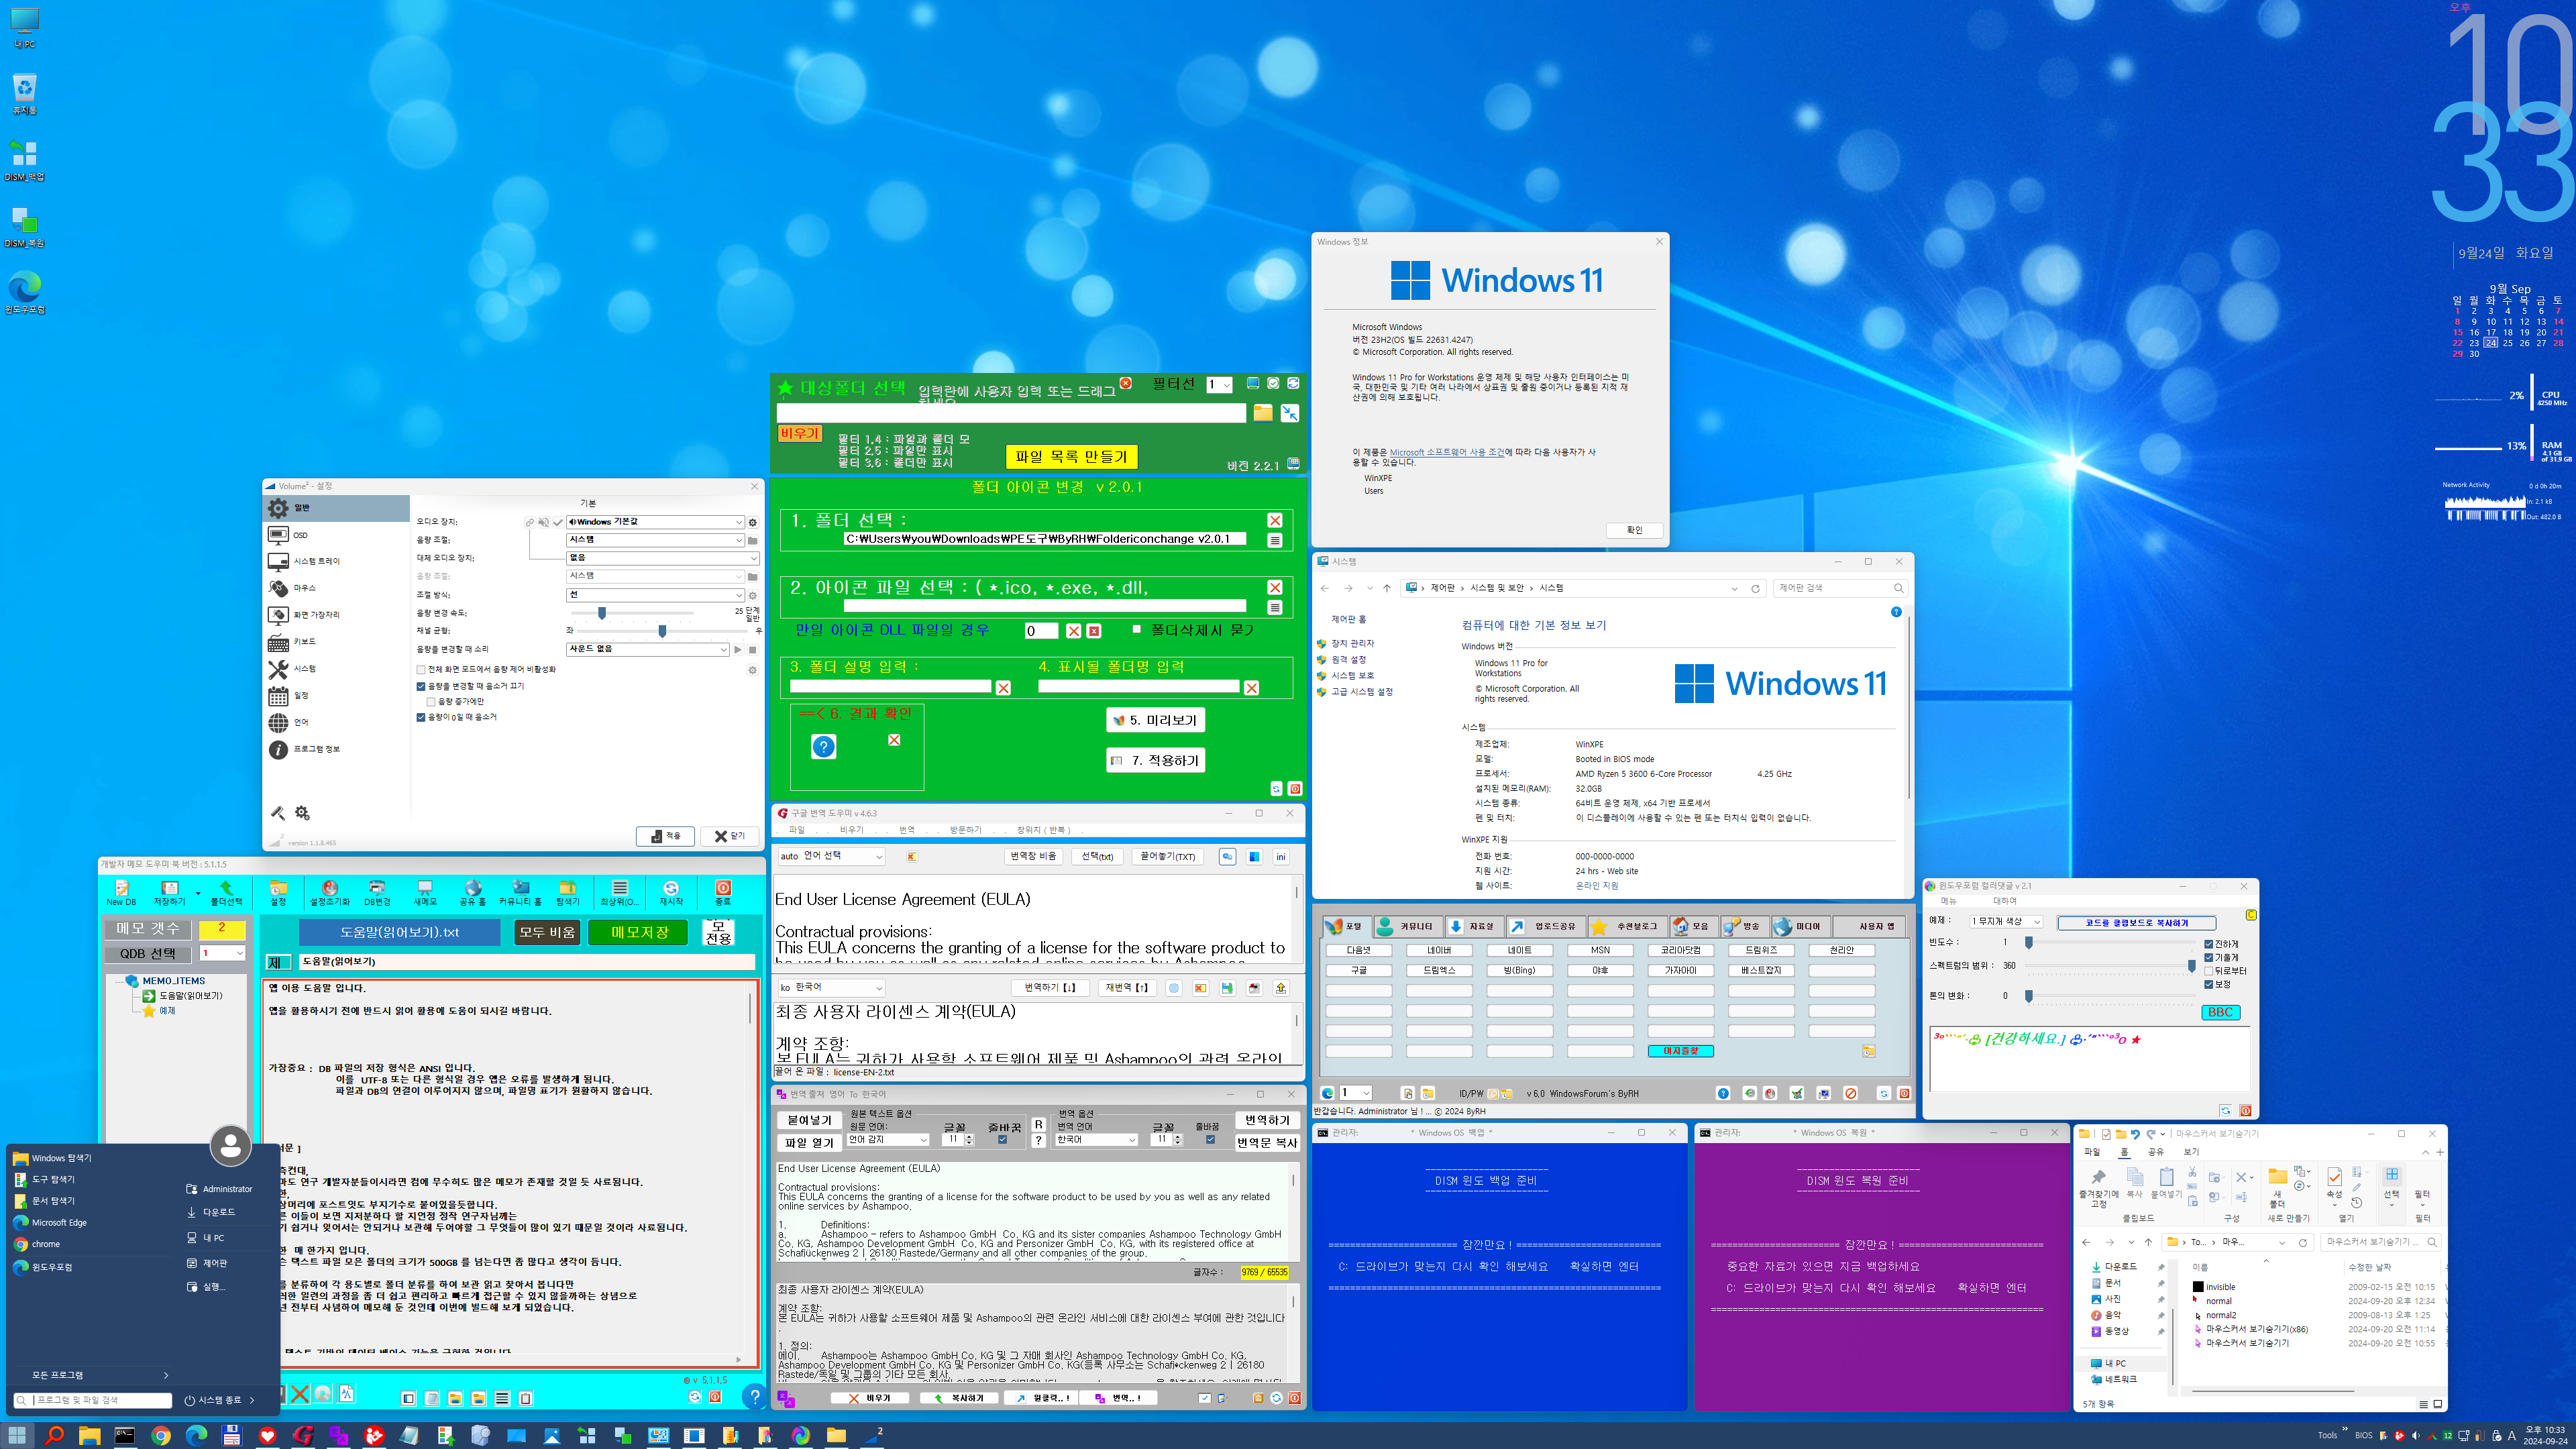Open 원문 언어 언어 감지 dropdown
The width and height of the screenshot is (2576, 1449).
point(888,1140)
